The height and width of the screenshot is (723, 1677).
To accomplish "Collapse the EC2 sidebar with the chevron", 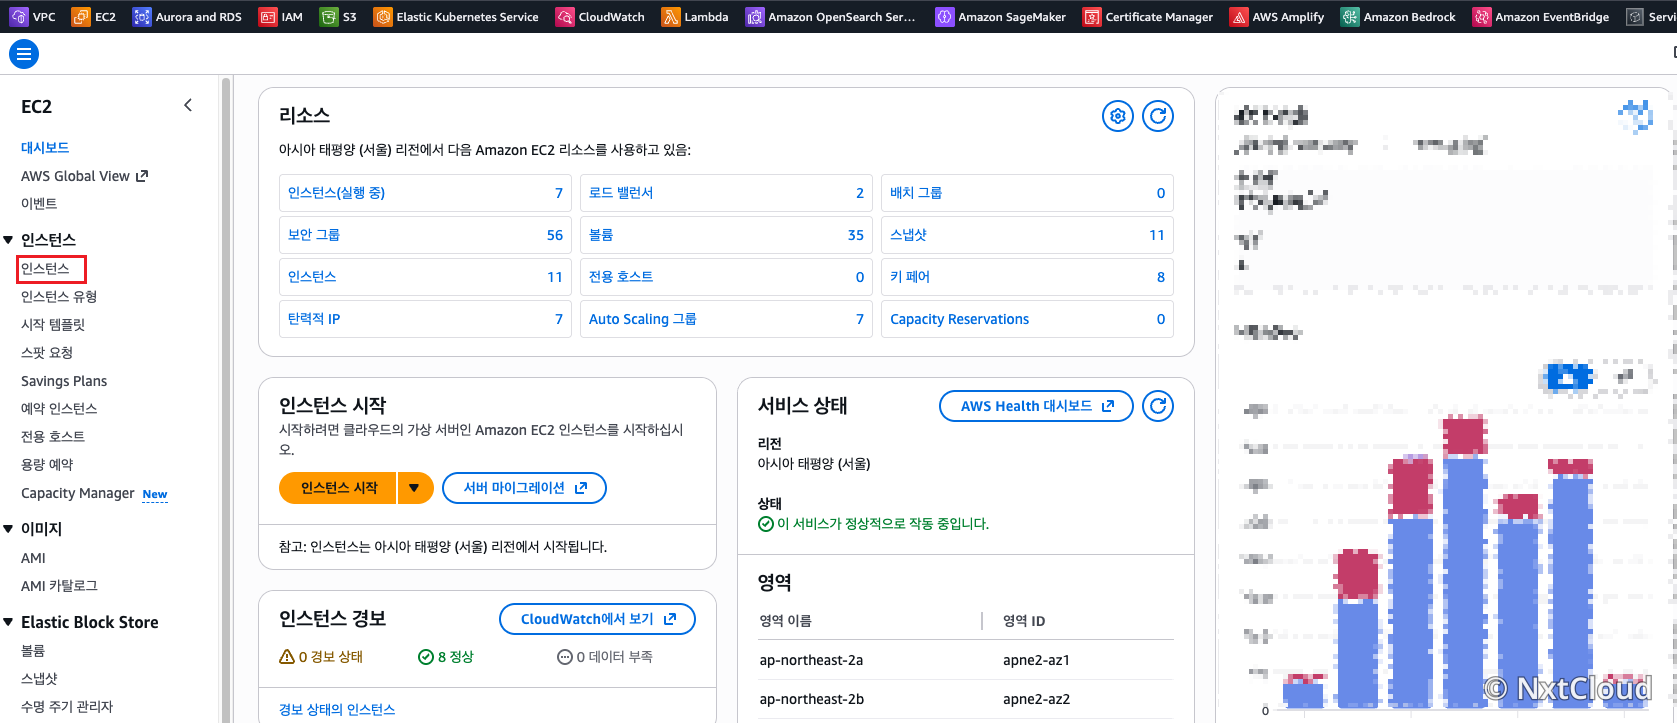I will 188,106.
